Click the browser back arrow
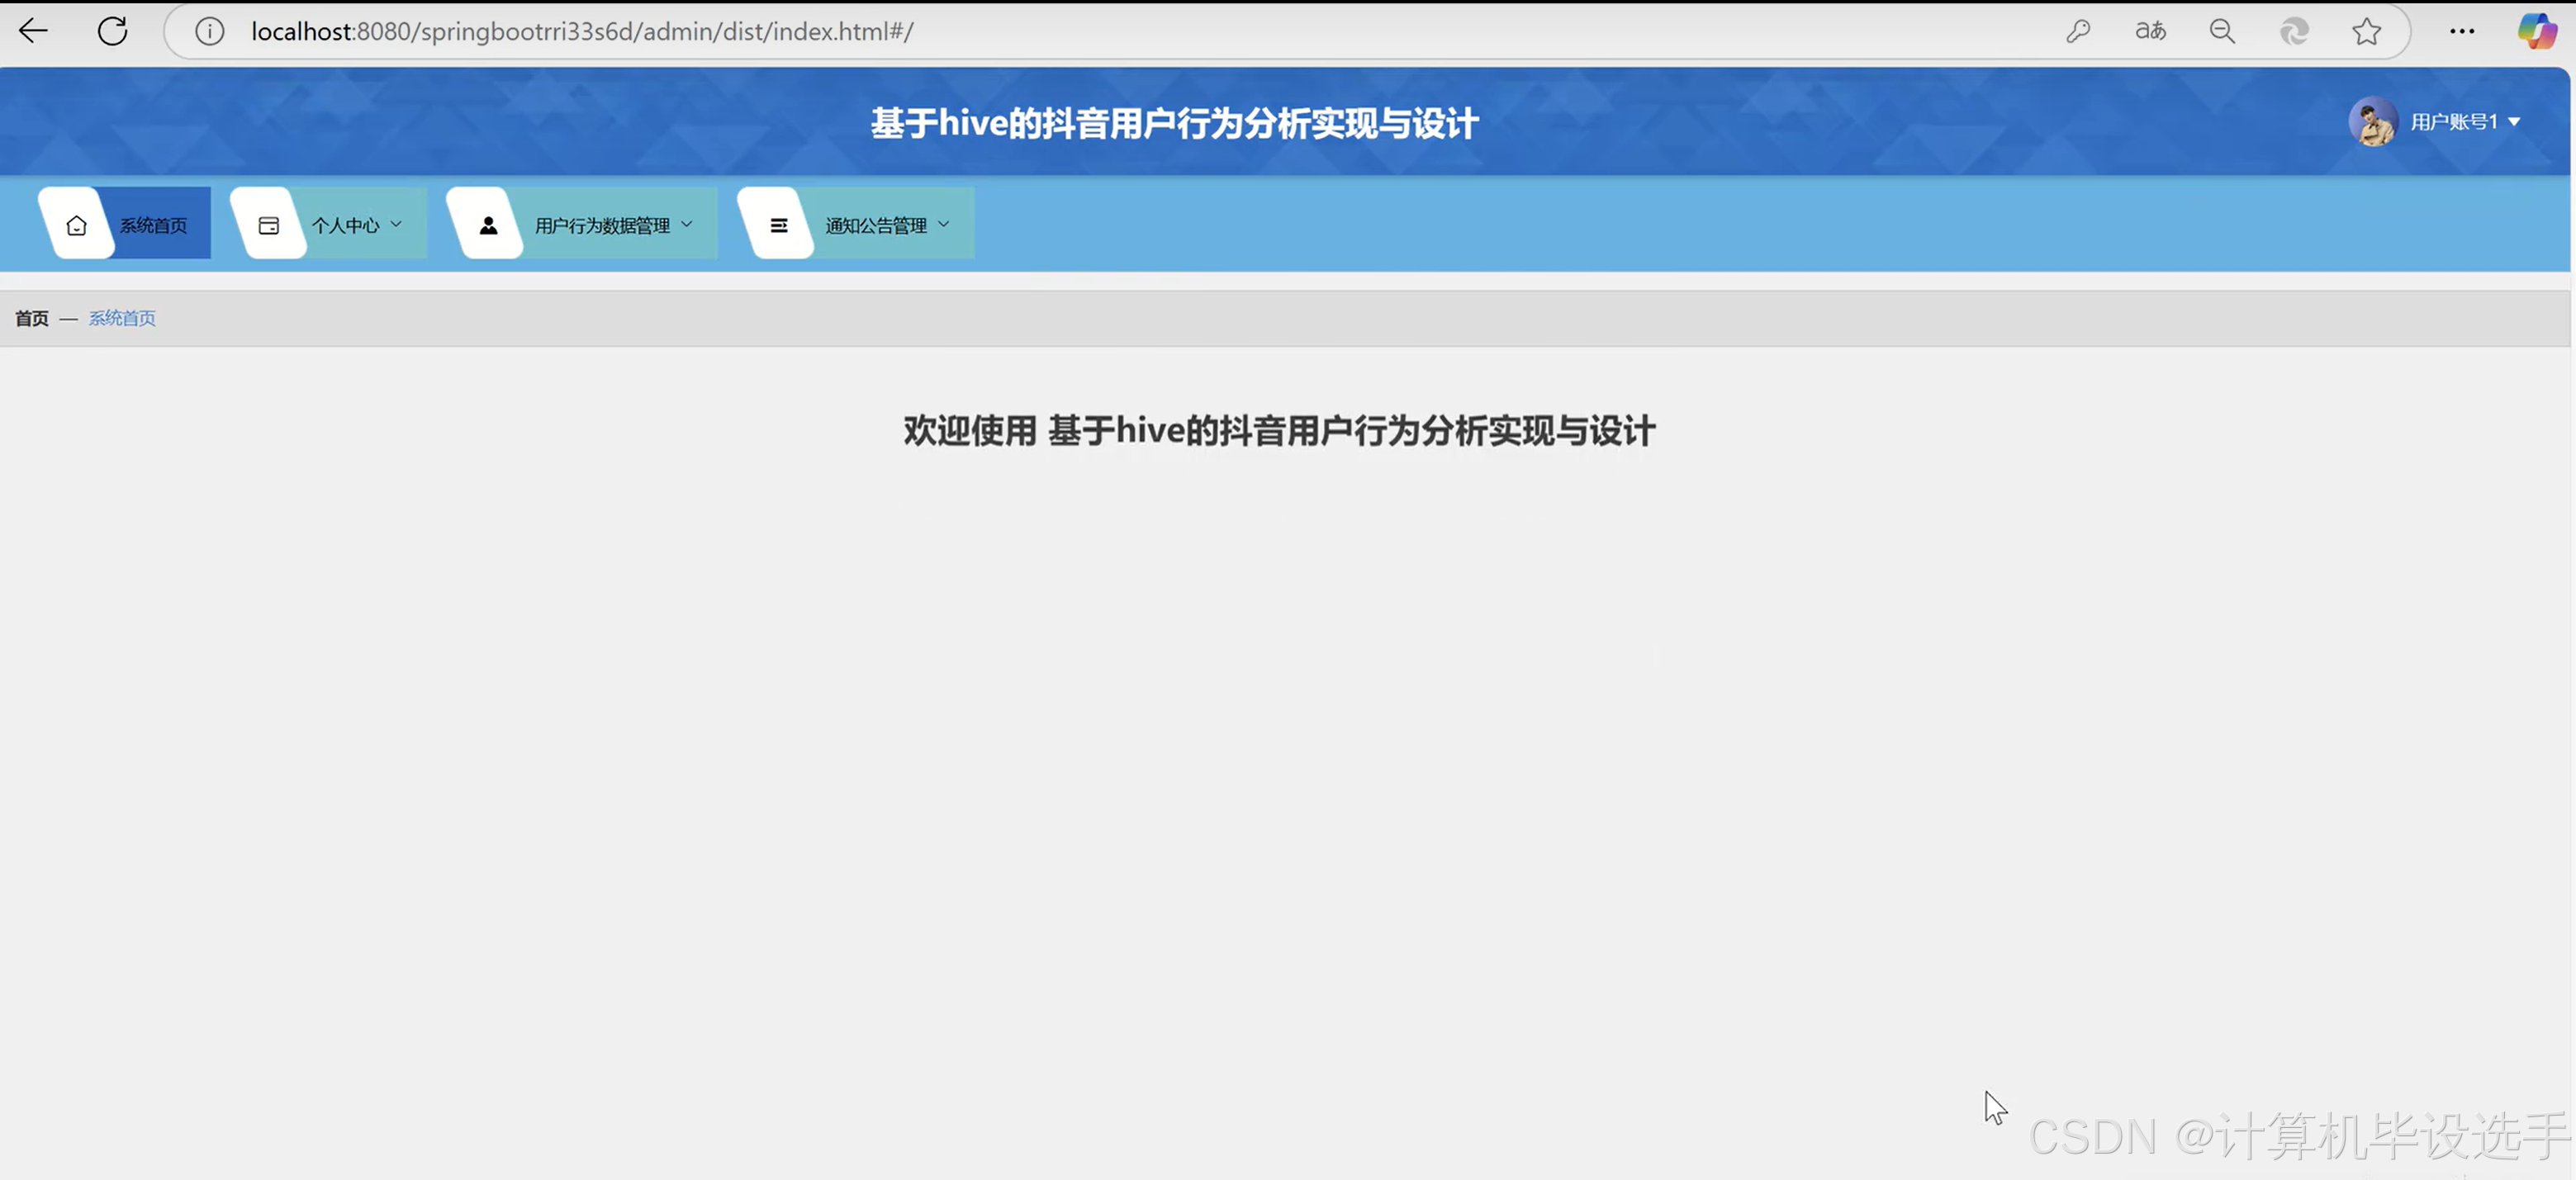 pos(33,31)
